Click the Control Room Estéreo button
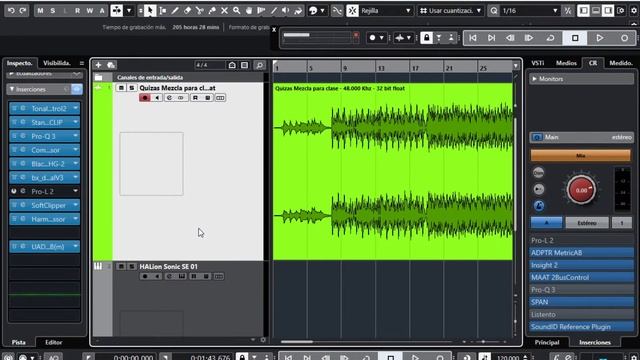Screen dimensions: 640x360 [587, 223]
